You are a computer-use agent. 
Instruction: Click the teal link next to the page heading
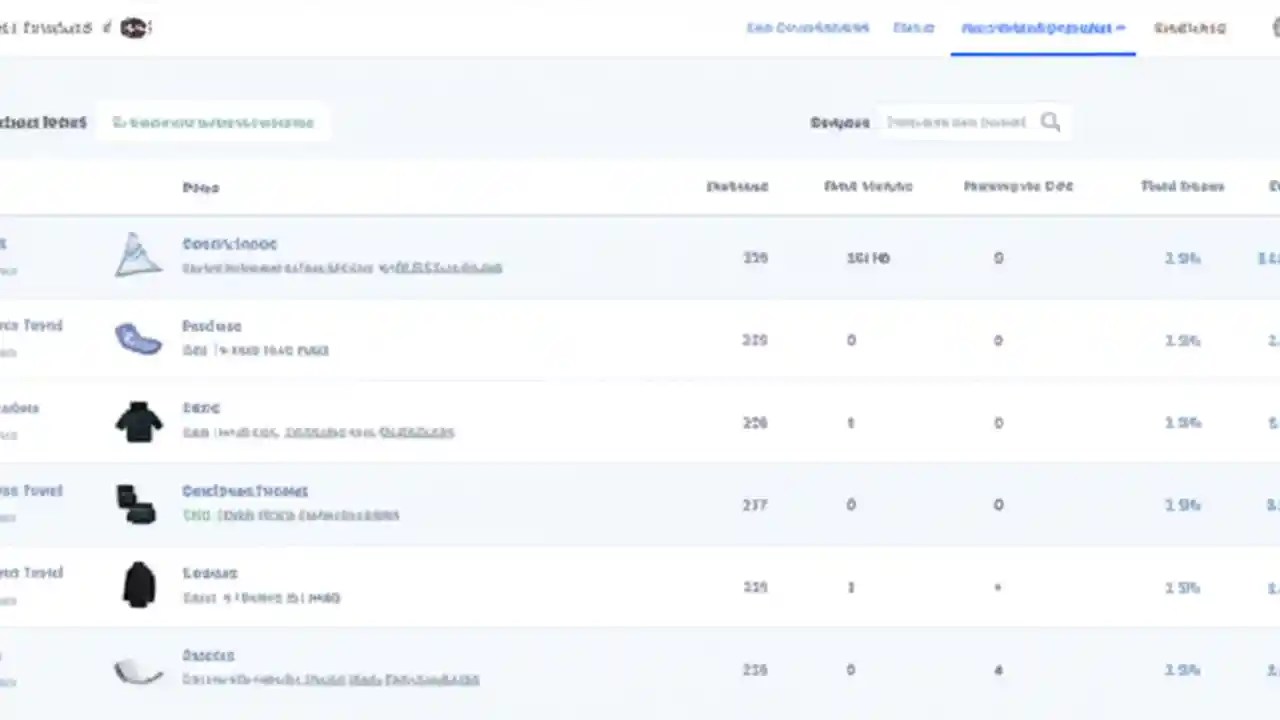(x=213, y=122)
